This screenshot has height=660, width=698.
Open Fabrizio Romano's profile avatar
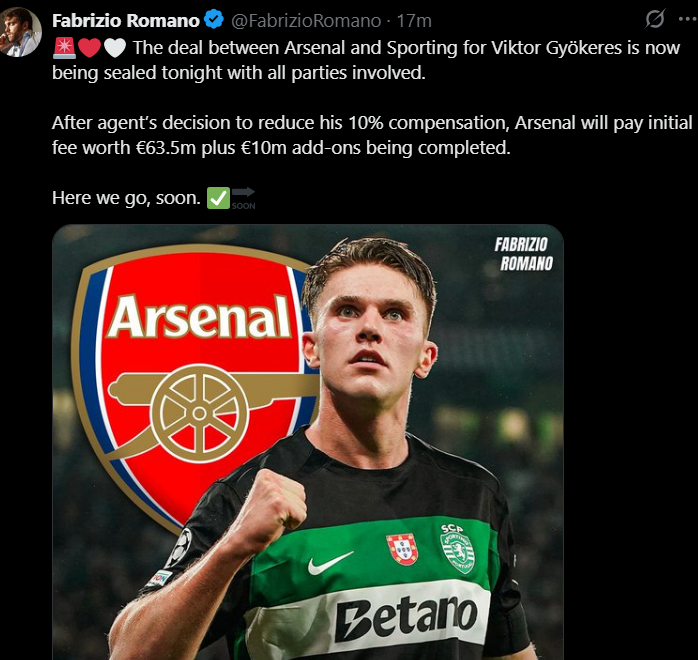pos(19,32)
